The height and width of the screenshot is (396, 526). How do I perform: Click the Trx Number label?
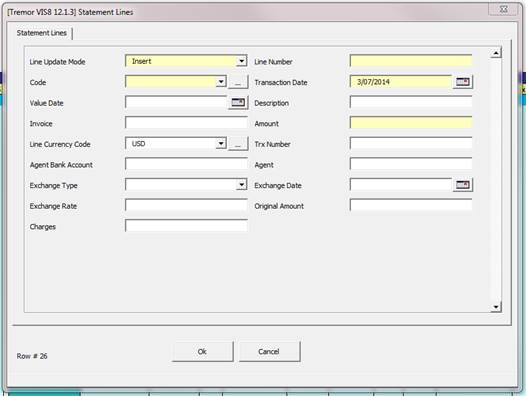272,144
